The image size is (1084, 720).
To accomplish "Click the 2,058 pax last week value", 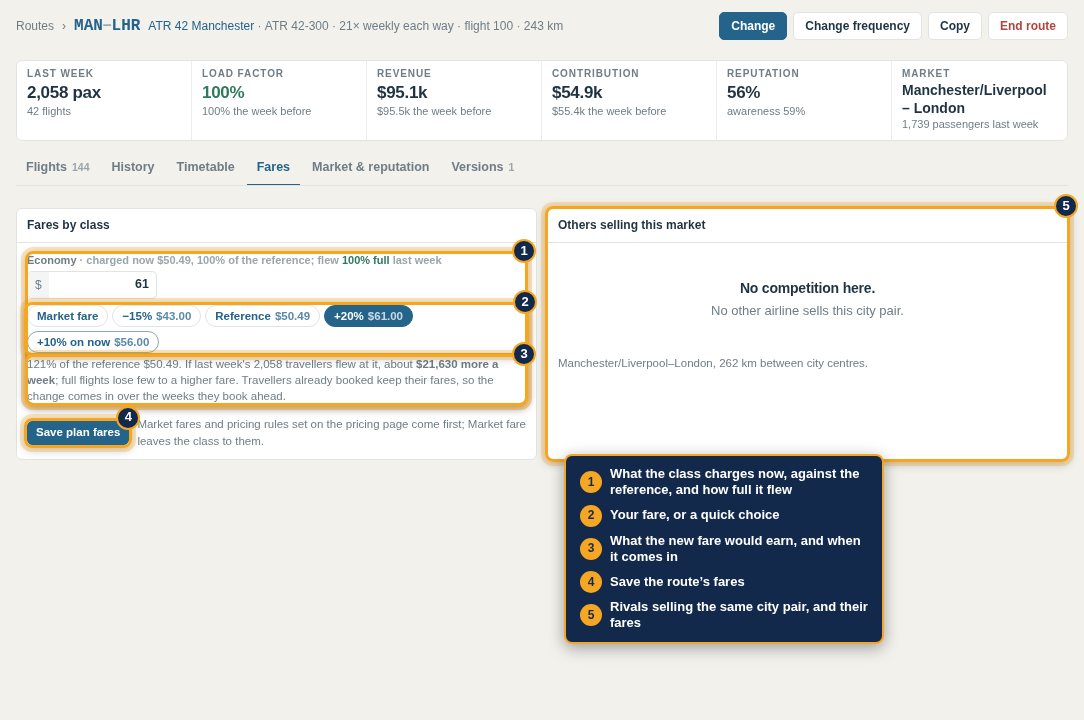I will pyautogui.click(x=64, y=92).
